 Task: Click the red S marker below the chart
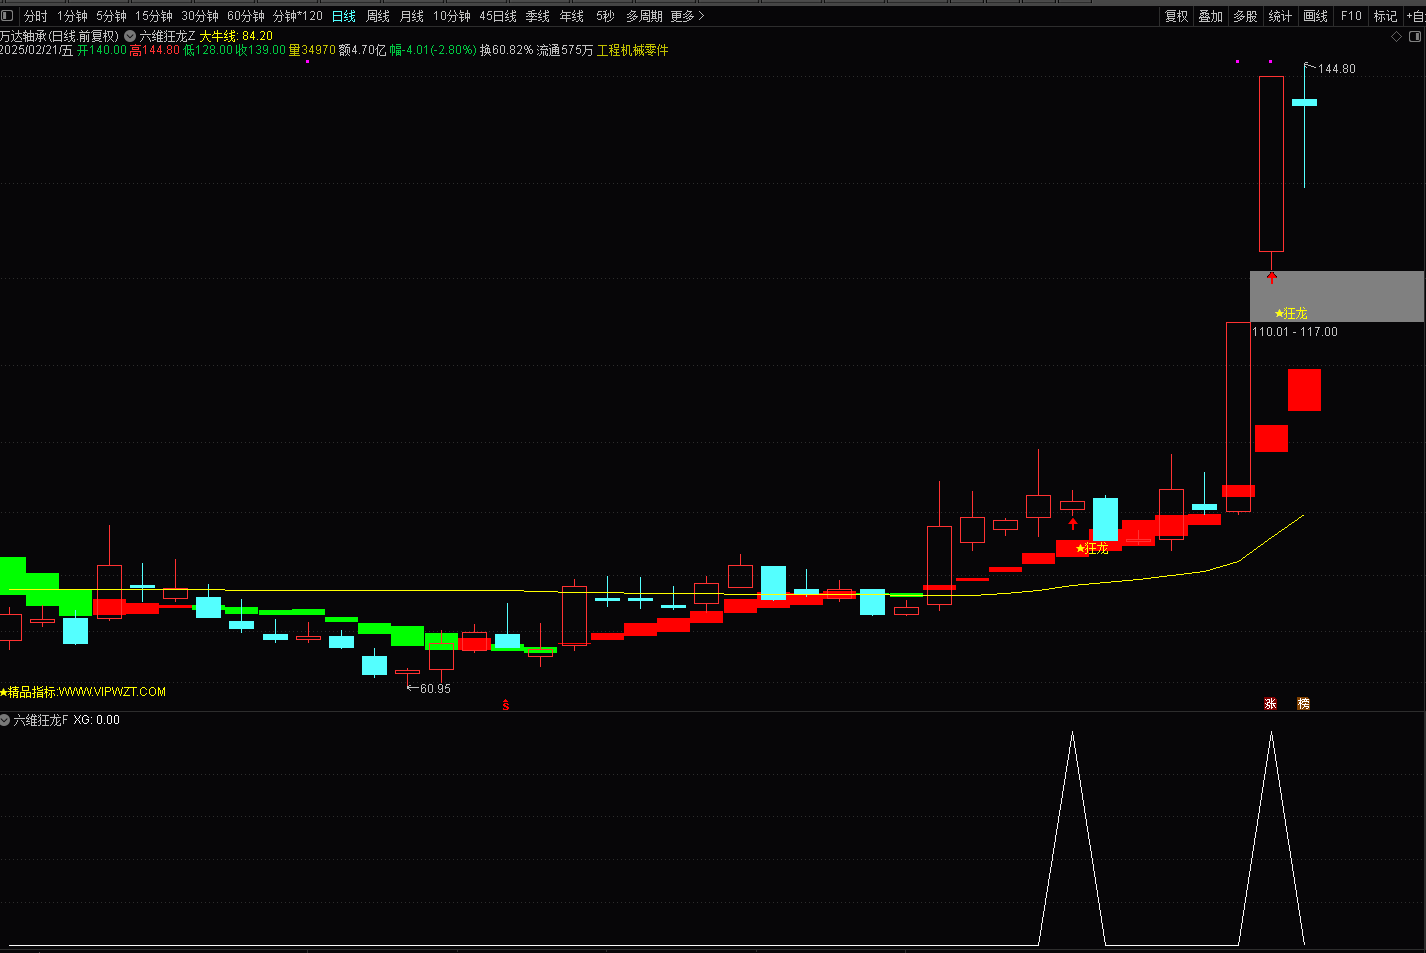click(x=506, y=705)
